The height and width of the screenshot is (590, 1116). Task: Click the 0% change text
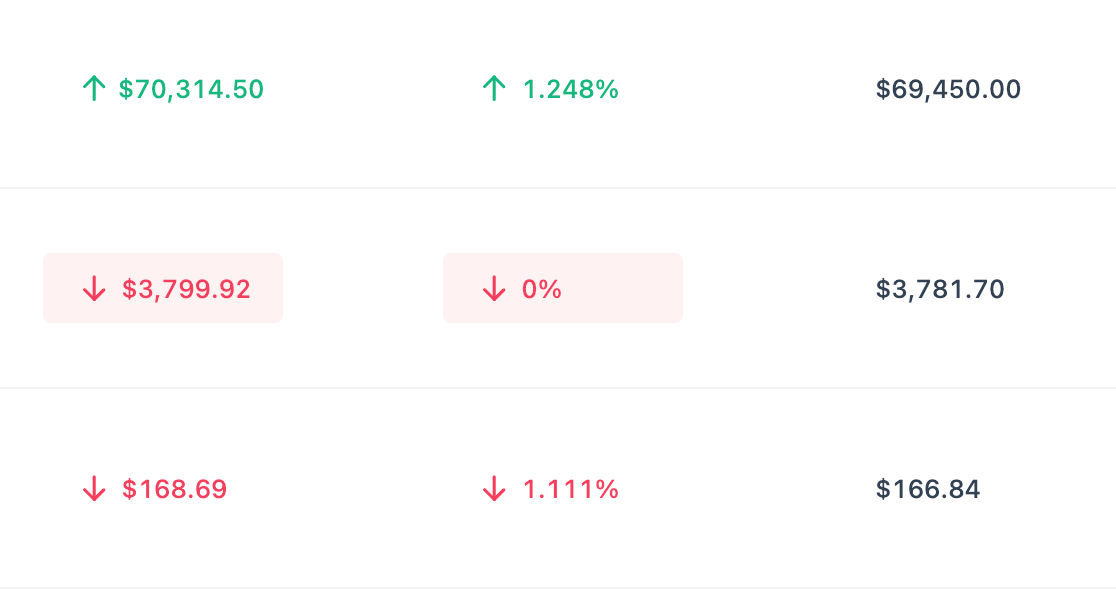click(x=542, y=290)
